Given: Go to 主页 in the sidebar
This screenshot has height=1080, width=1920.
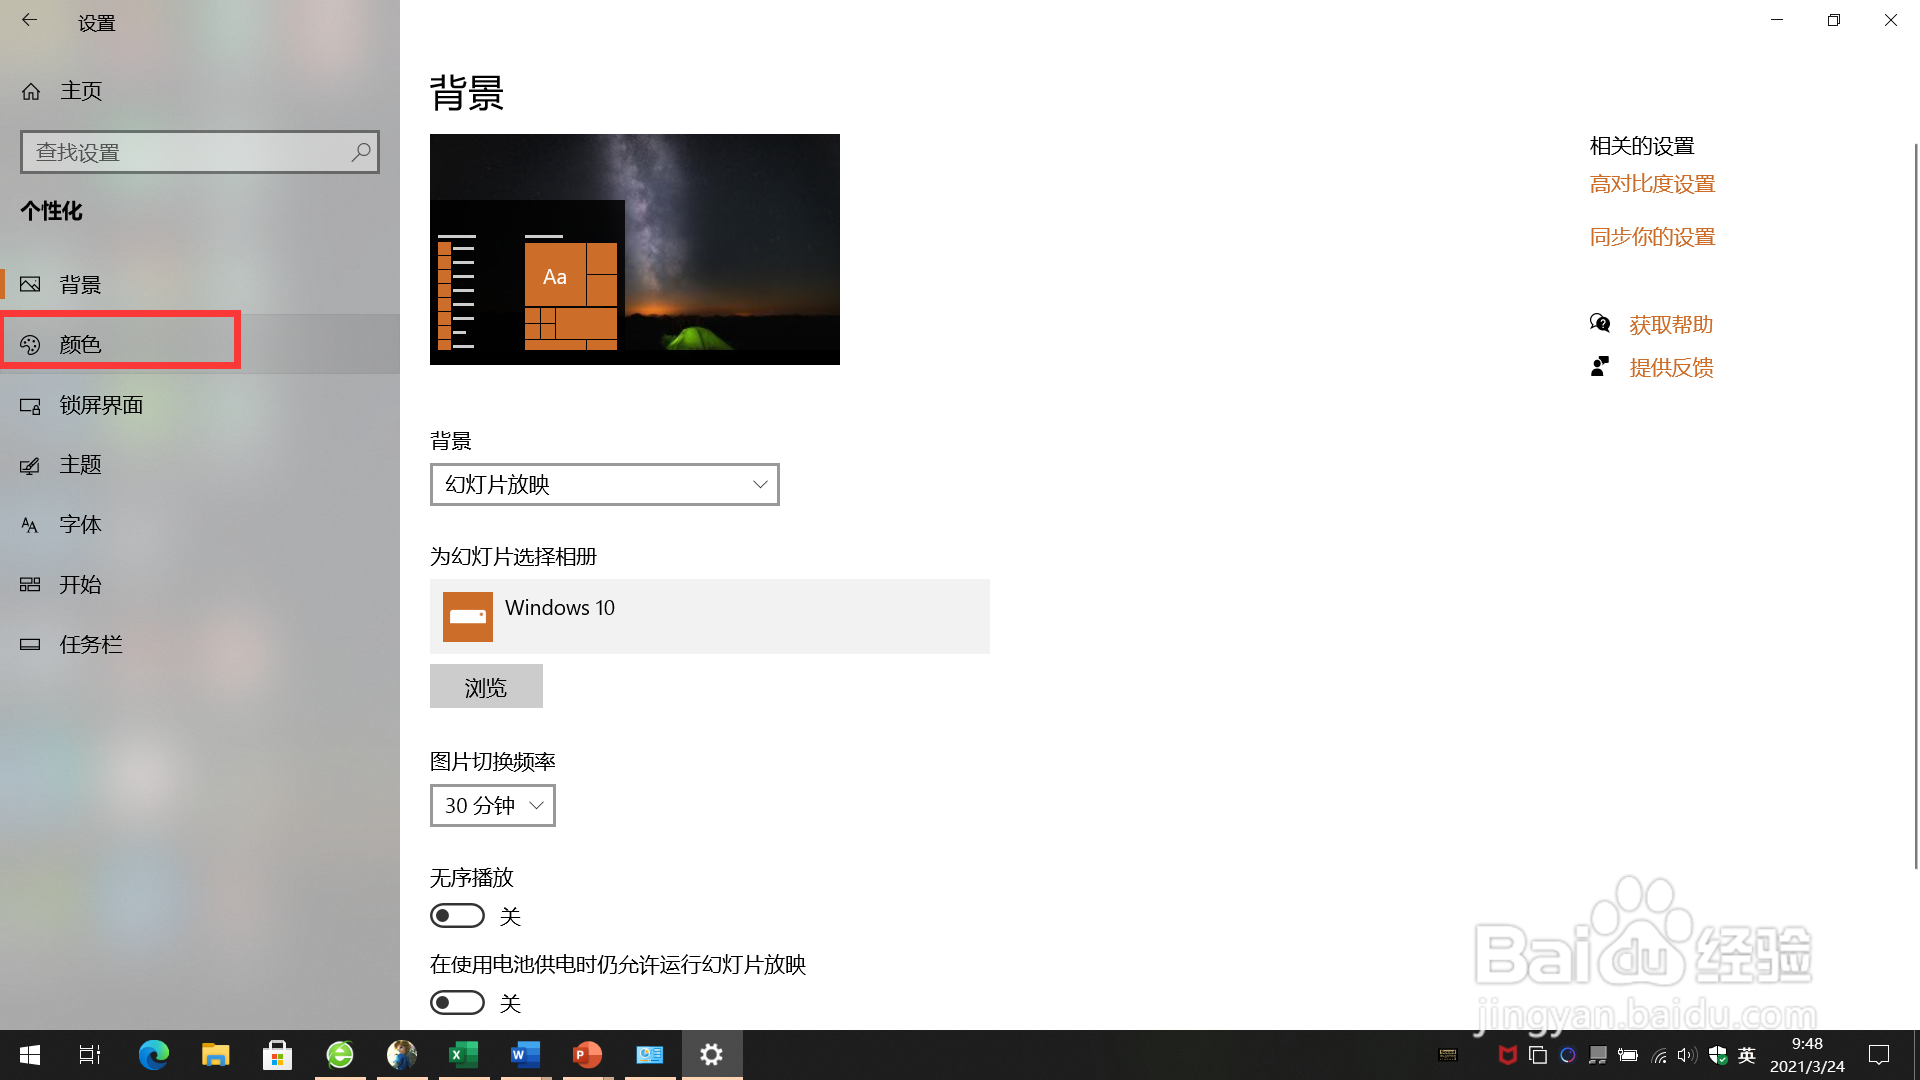Looking at the screenshot, I should [x=81, y=90].
